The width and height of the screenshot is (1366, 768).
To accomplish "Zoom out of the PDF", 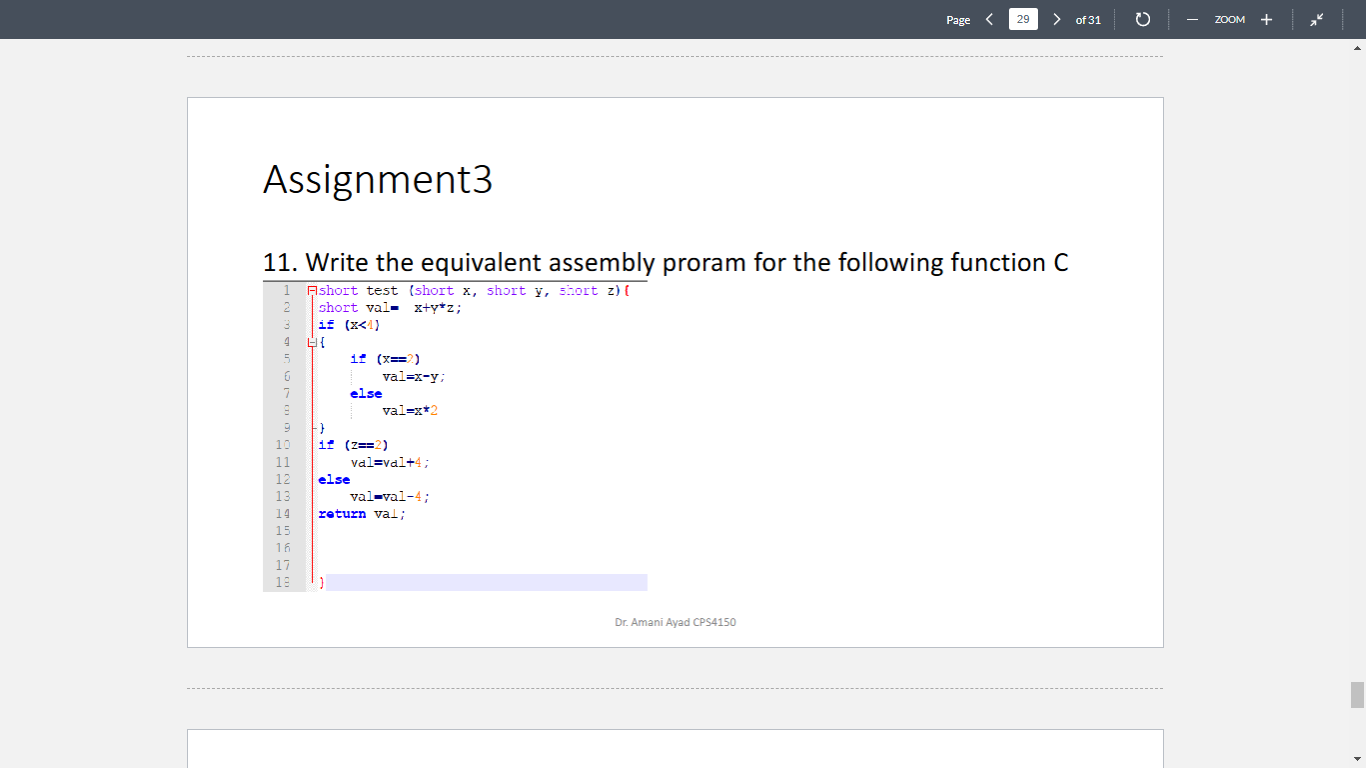I will (x=1194, y=19).
